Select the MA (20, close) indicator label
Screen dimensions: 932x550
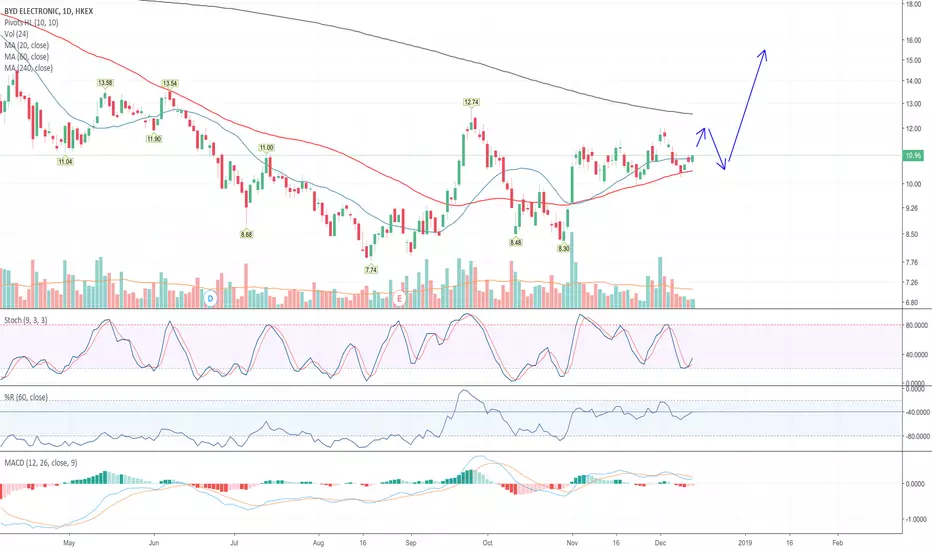[27, 45]
